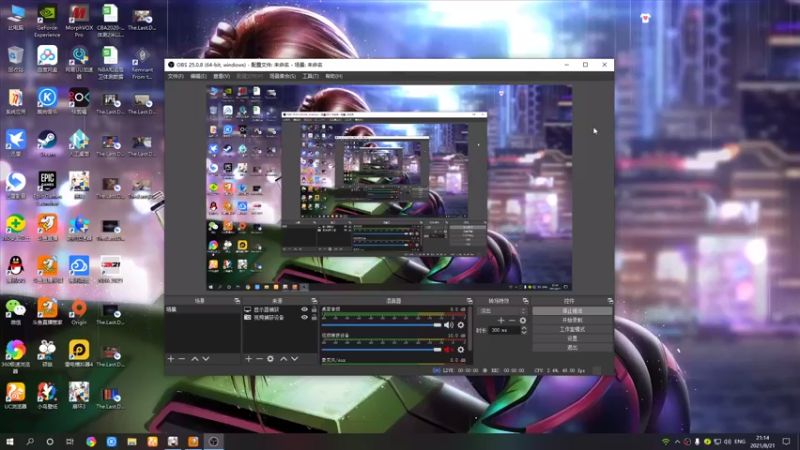Open QQ penguin desktop icon
800x450 pixels.
(16, 270)
